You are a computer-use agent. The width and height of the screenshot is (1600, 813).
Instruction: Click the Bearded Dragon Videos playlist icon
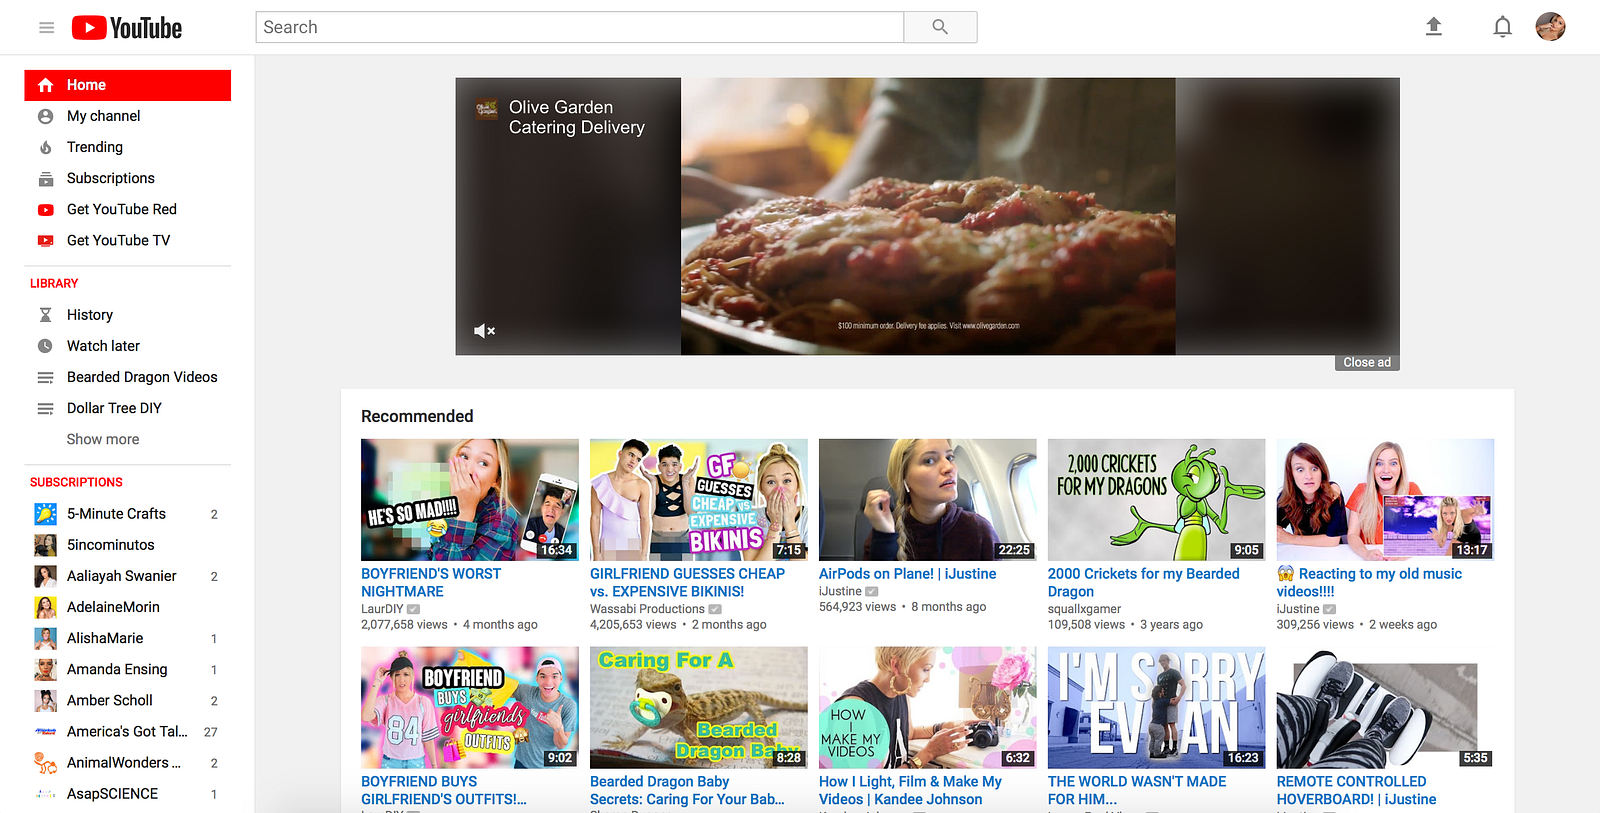tap(45, 377)
